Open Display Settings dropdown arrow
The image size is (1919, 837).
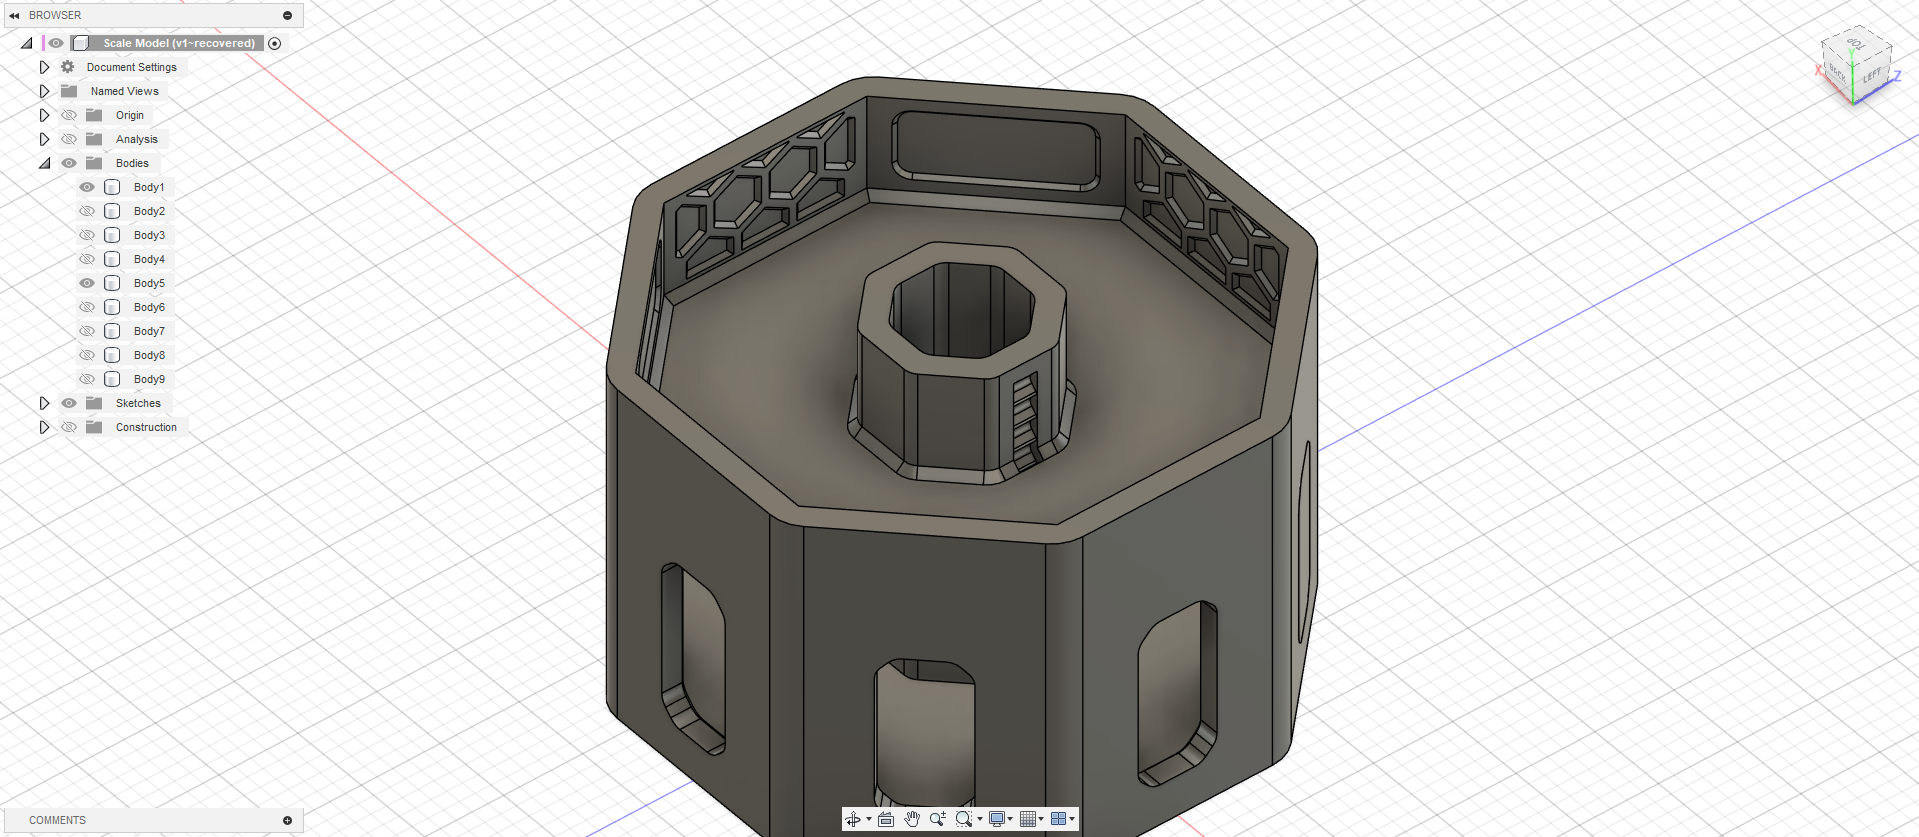1011,819
